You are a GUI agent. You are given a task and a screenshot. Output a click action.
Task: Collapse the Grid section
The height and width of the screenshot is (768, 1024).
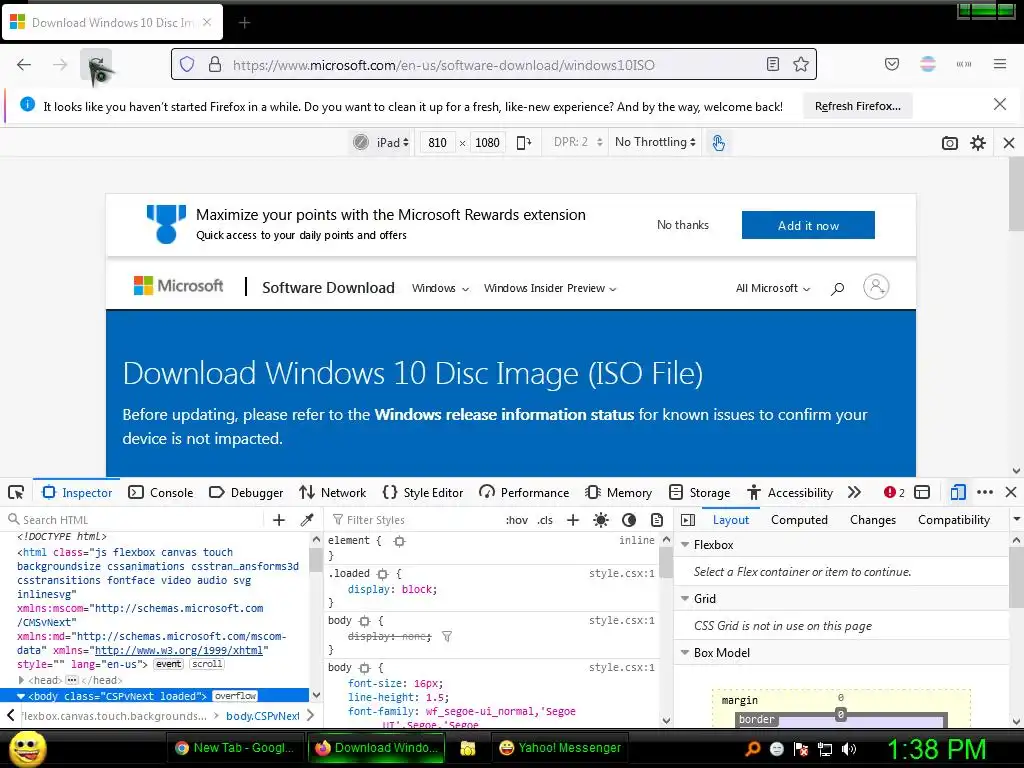[685, 598]
